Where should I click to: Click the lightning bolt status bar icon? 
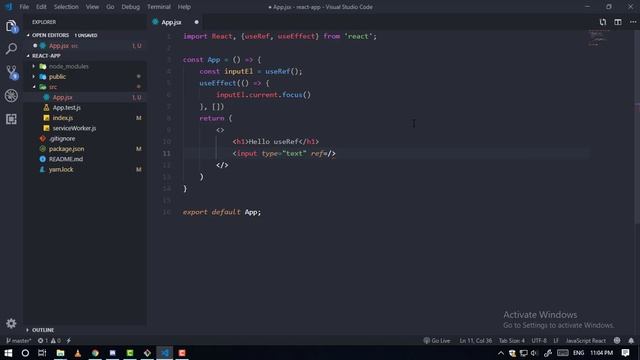[x=69, y=340]
